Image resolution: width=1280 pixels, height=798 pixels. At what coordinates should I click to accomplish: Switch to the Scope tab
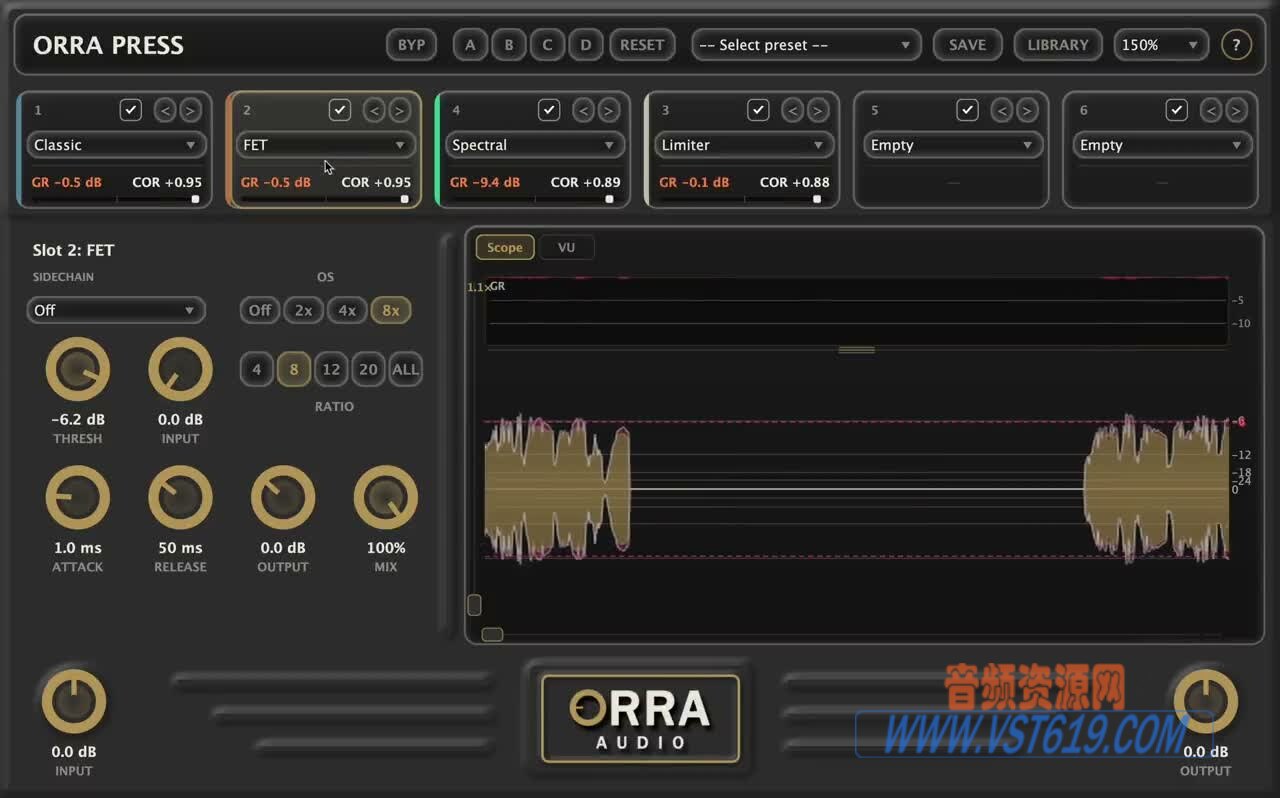click(505, 247)
